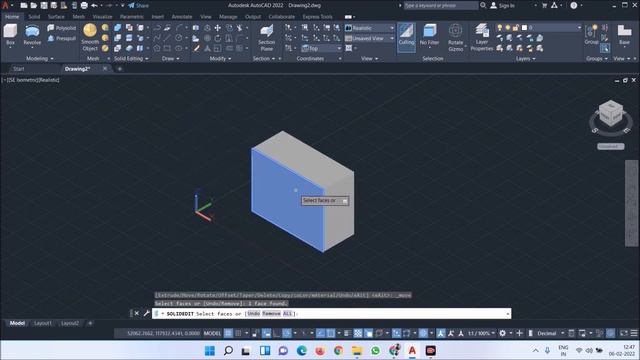Click the search keyword input field

pyautogui.click(x=441, y=5)
